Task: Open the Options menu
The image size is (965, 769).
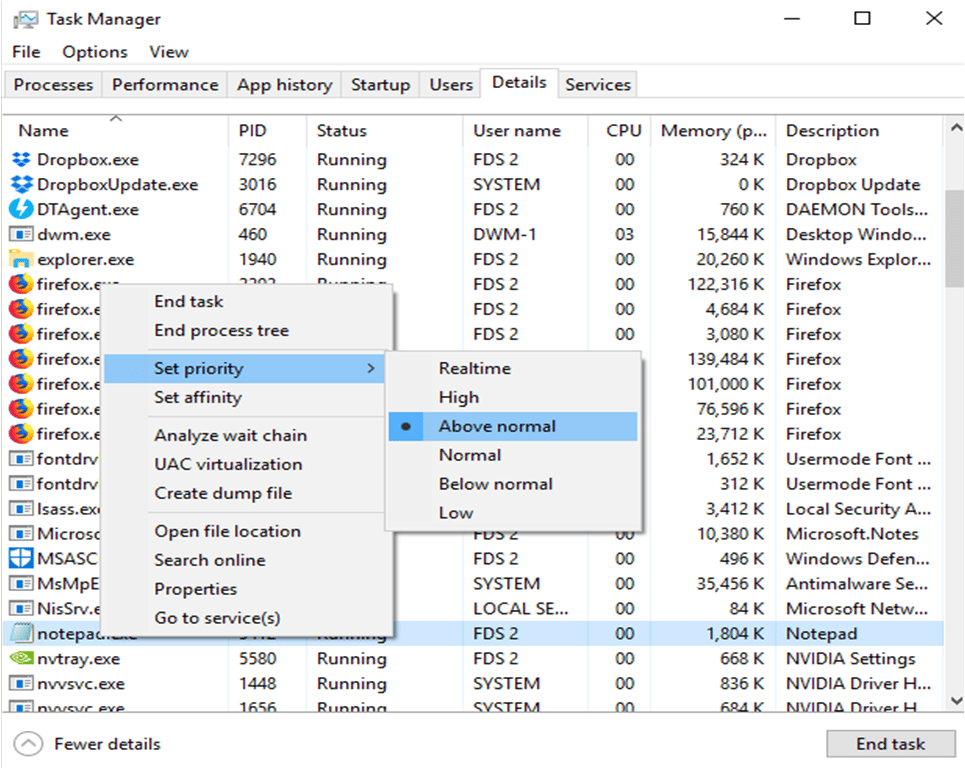Action: point(95,52)
